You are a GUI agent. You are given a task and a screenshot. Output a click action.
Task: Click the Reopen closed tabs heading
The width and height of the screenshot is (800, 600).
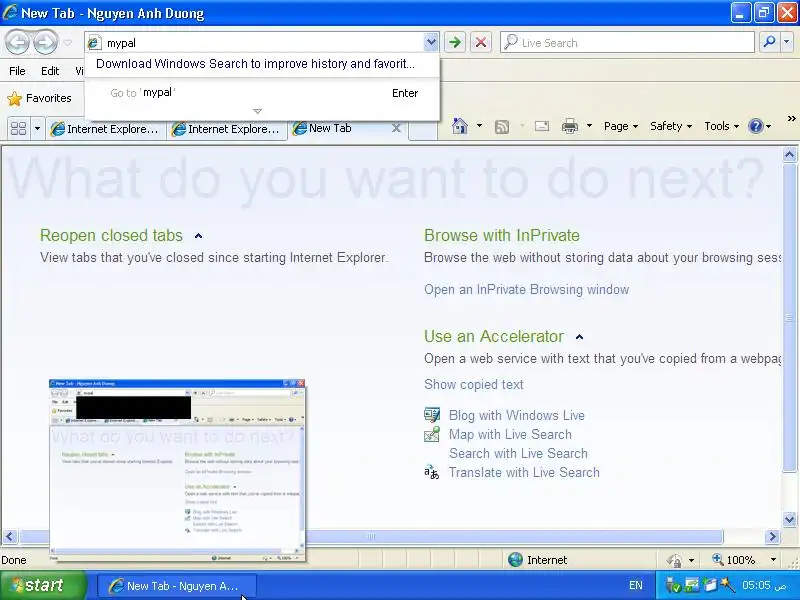[x=111, y=235]
